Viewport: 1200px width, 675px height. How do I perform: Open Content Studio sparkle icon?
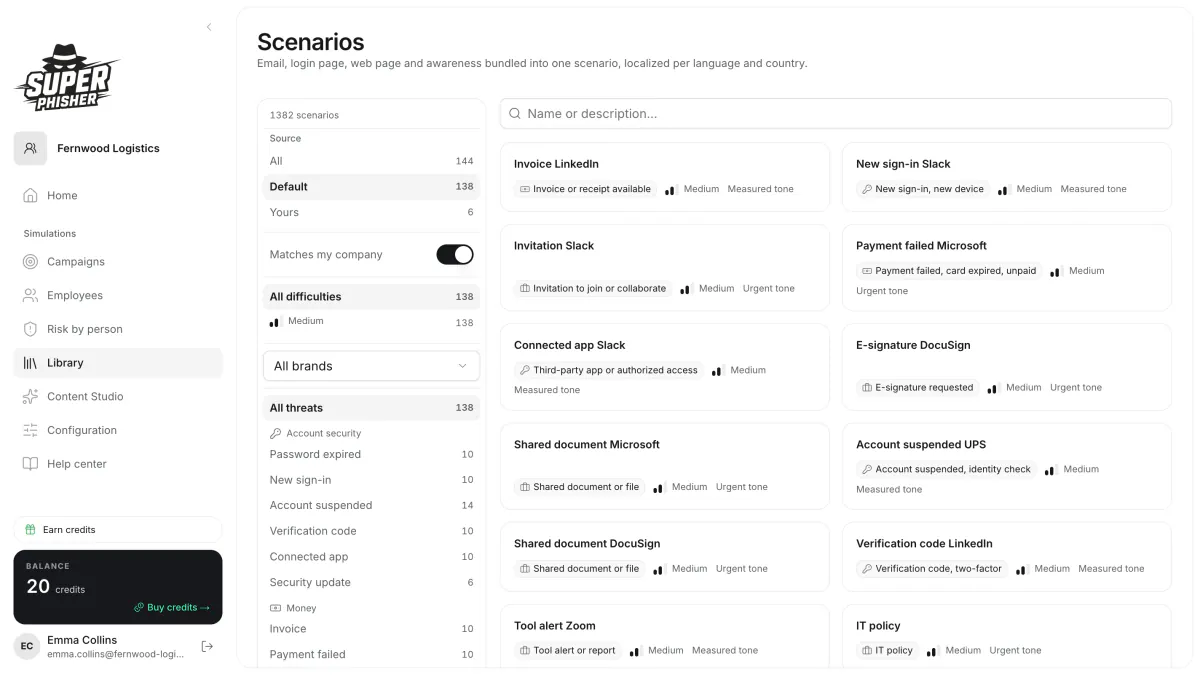point(30,397)
